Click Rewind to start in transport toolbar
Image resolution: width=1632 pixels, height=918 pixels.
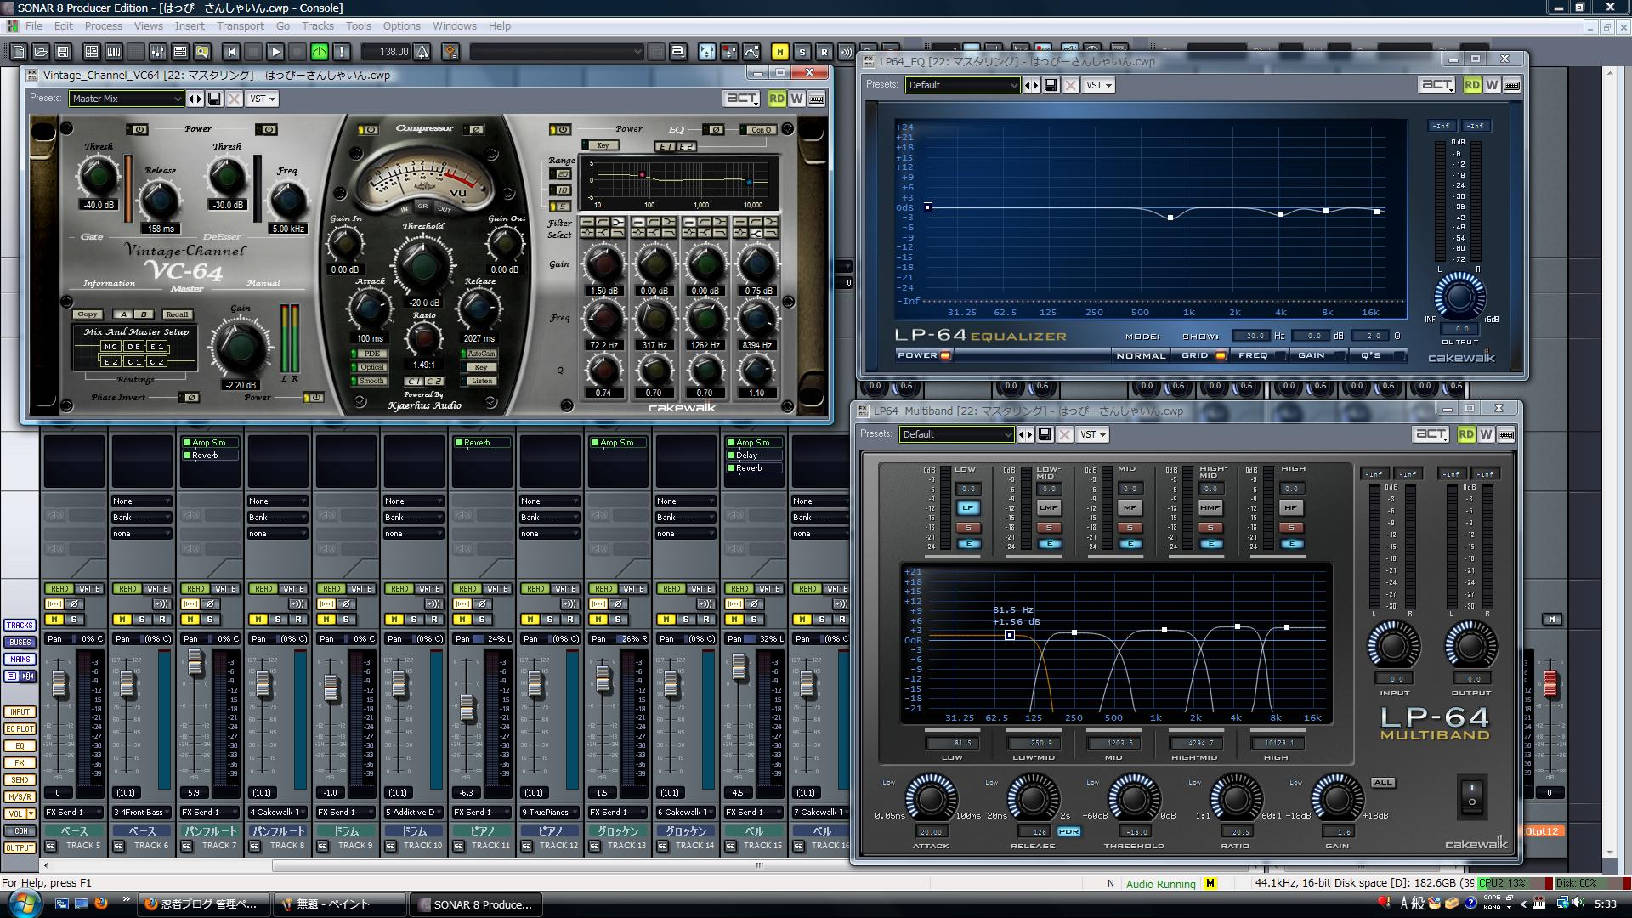click(231, 51)
